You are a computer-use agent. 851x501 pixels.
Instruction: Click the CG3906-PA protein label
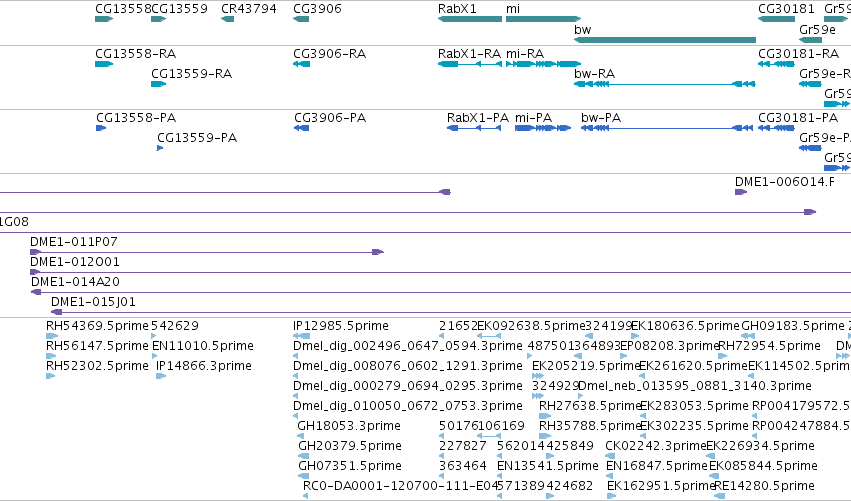(x=330, y=118)
